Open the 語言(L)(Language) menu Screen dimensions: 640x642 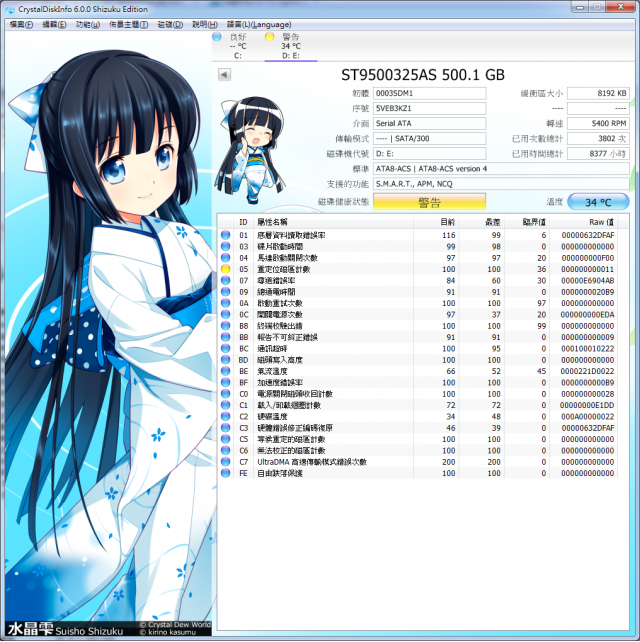(x=259, y=25)
